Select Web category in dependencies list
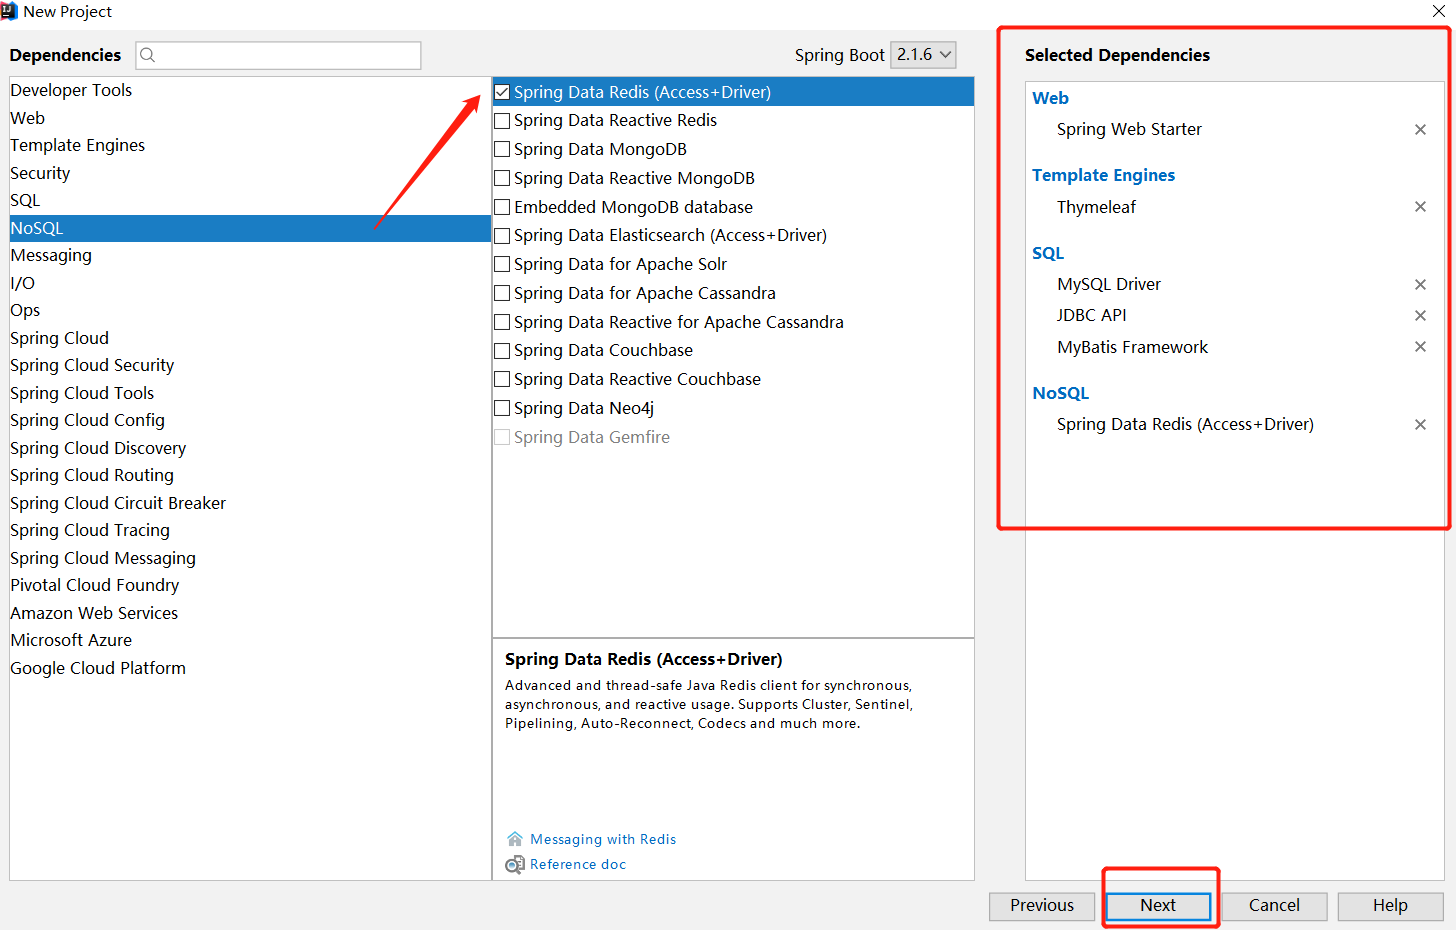 click(250, 118)
